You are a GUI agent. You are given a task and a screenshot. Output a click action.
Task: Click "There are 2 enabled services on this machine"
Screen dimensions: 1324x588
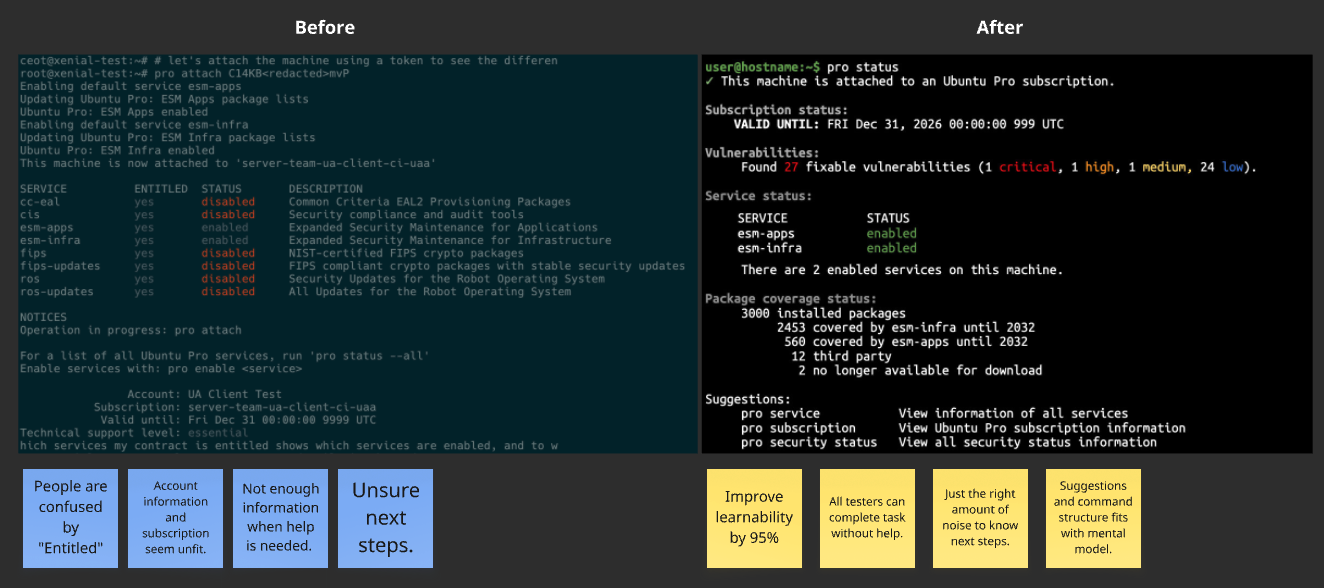902,270
